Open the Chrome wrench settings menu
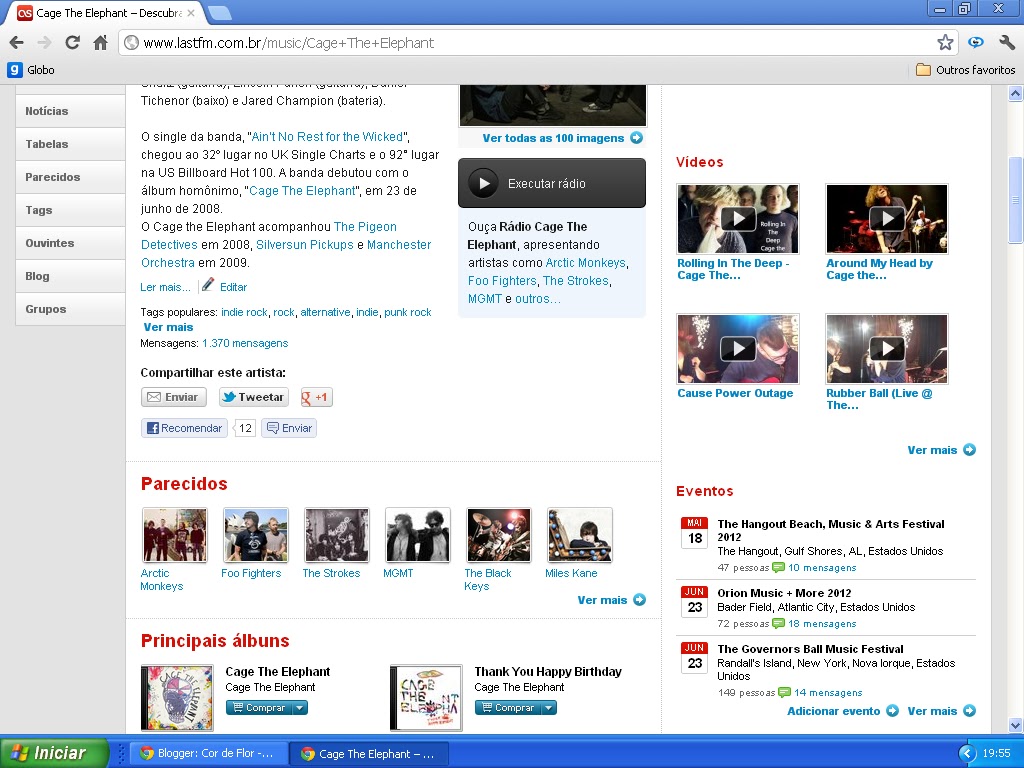 point(1006,42)
